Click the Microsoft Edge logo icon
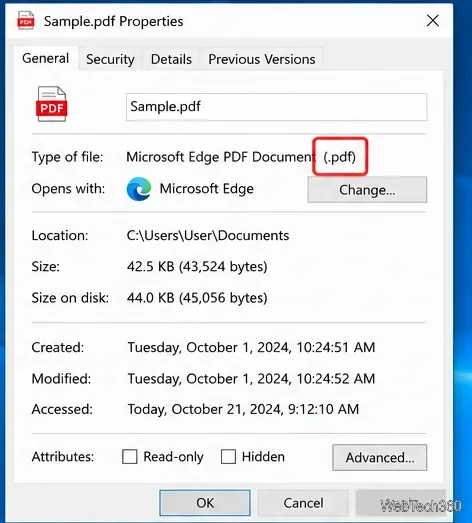 [139, 189]
